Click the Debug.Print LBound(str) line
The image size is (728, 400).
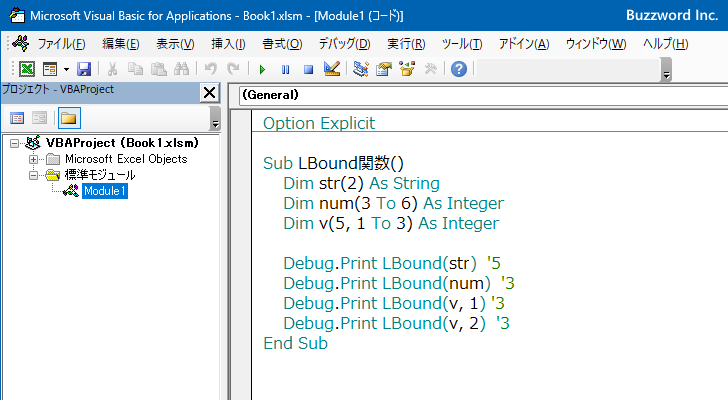click(392, 263)
